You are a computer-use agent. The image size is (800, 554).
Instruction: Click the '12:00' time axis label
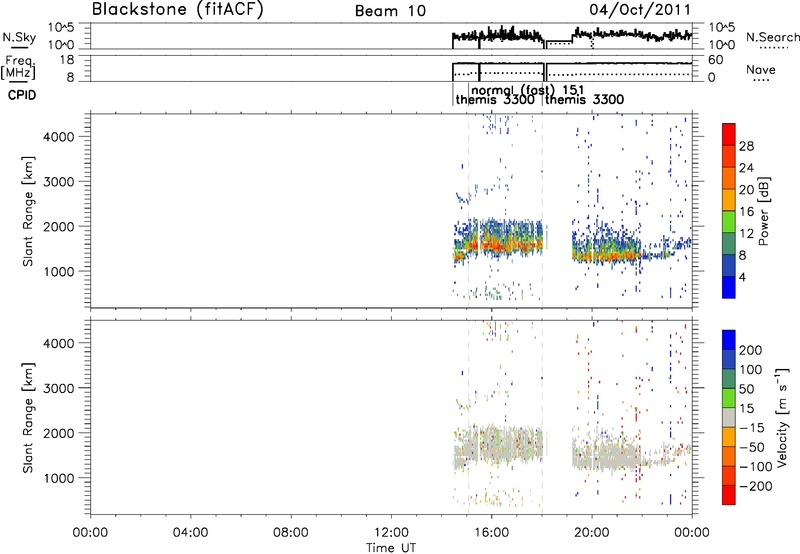pyautogui.click(x=391, y=533)
